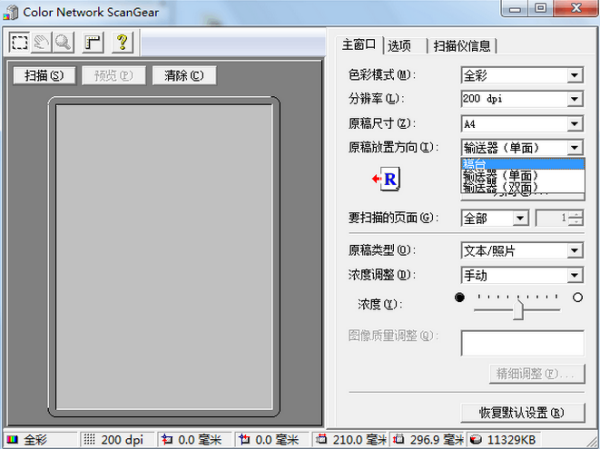600x449 pixels.
Task: Click the light density end circle
Action: click(x=577, y=297)
